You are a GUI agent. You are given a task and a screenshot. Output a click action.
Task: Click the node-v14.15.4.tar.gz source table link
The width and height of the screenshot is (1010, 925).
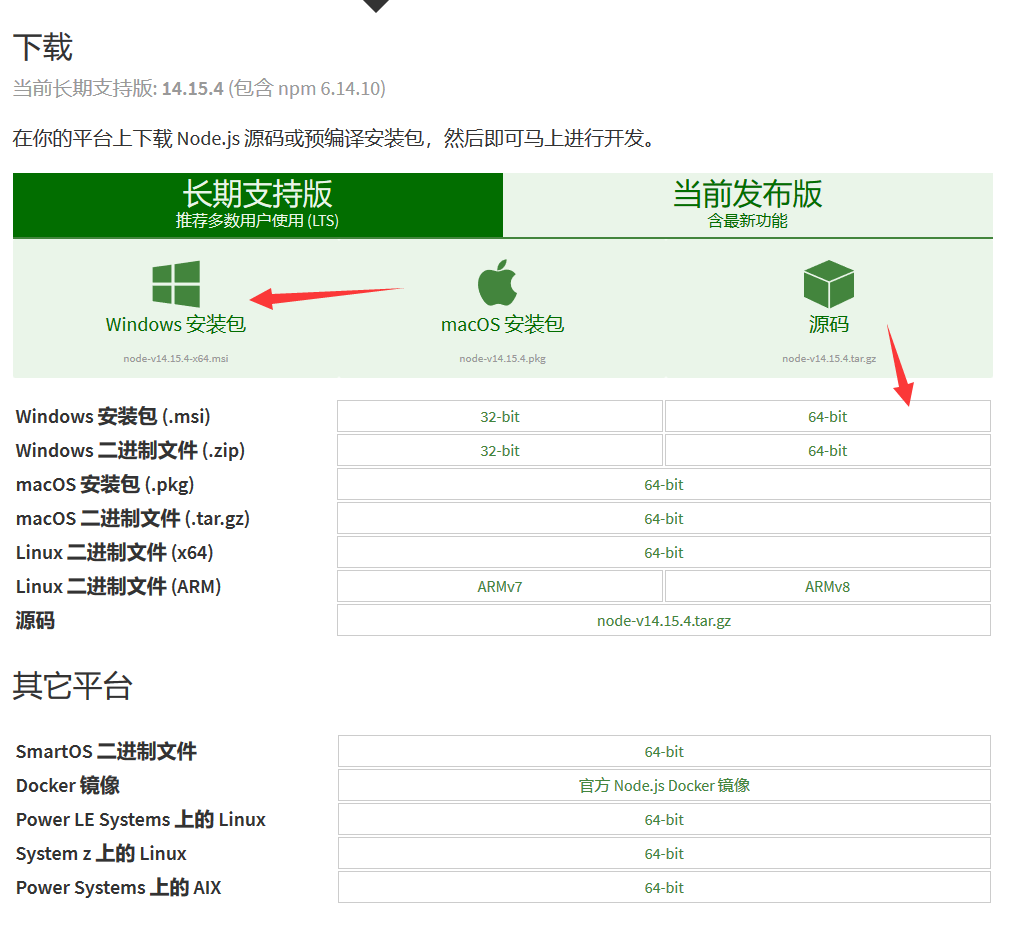coord(663,621)
